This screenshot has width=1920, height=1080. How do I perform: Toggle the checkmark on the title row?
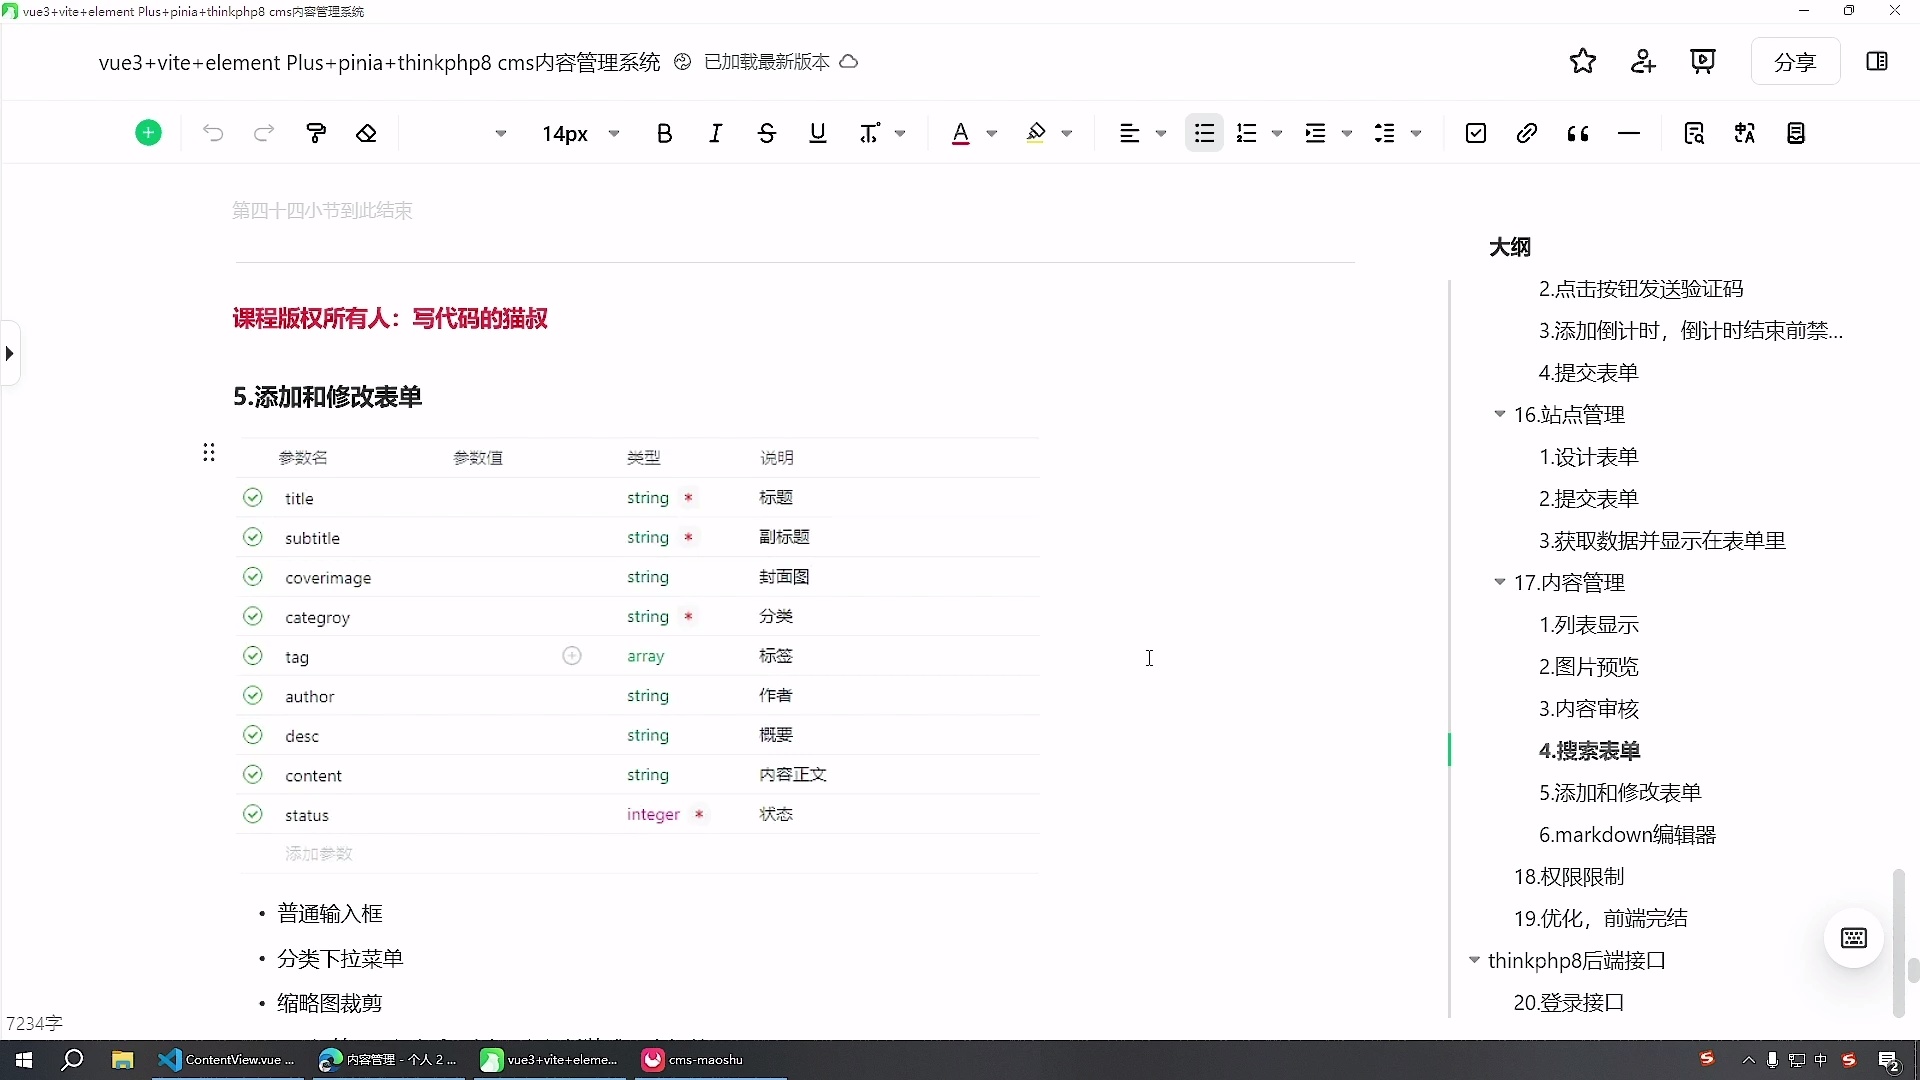(x=253, y=497)
